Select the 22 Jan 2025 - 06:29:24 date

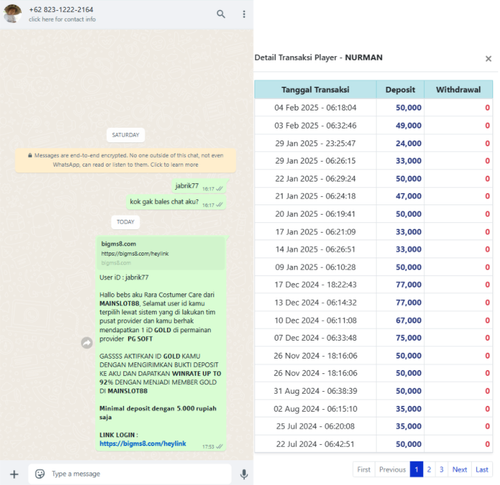point(315,179)
